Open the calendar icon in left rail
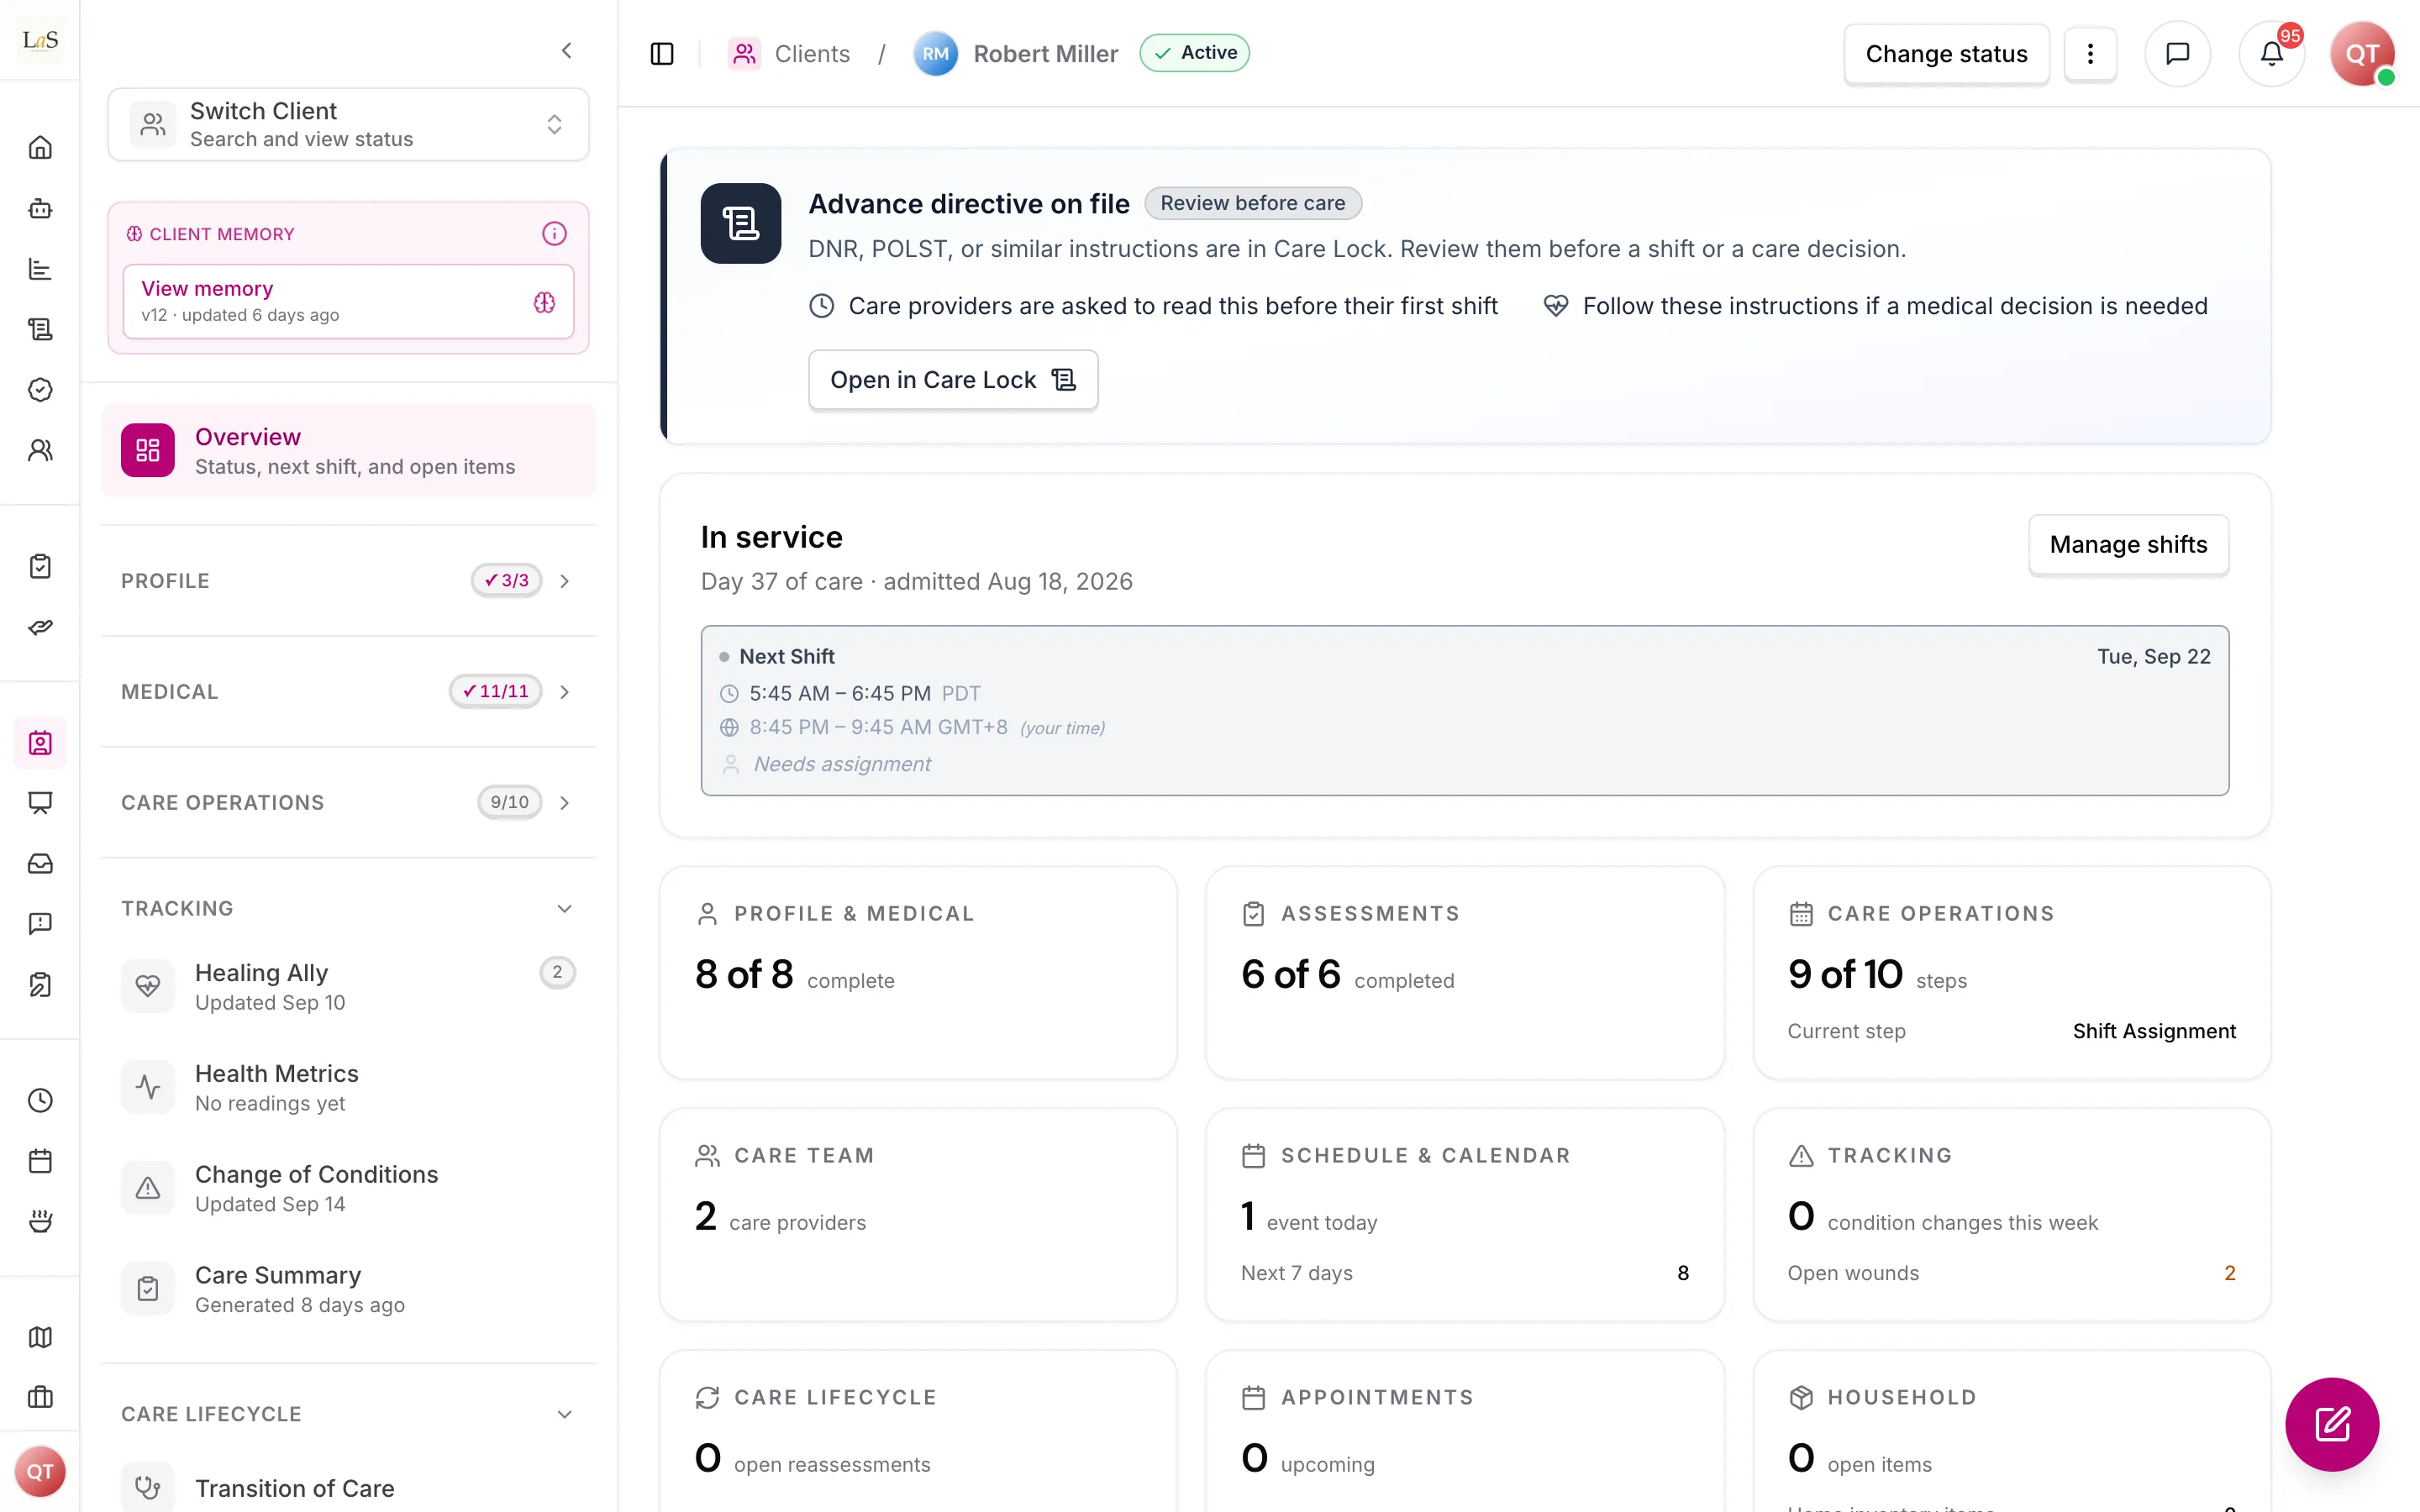Viewport: 2420px width, 1512px height. coord(40,1161)
